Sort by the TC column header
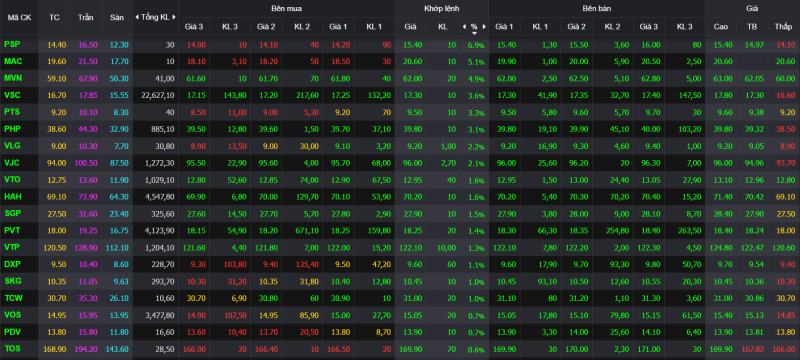The width and height of the screenshot is (800, 360). tap(54, 17)
